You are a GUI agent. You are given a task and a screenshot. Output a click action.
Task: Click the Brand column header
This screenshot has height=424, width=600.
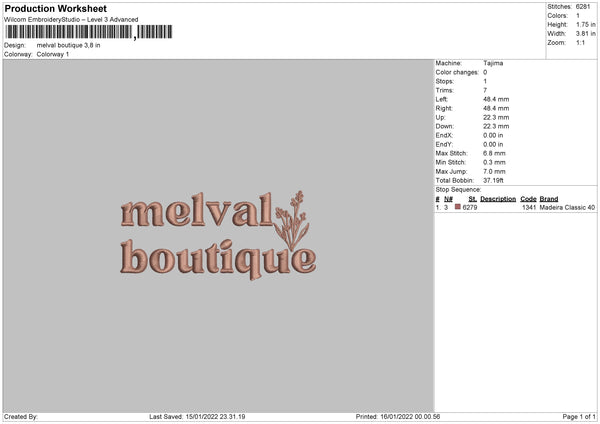[549, 199]
